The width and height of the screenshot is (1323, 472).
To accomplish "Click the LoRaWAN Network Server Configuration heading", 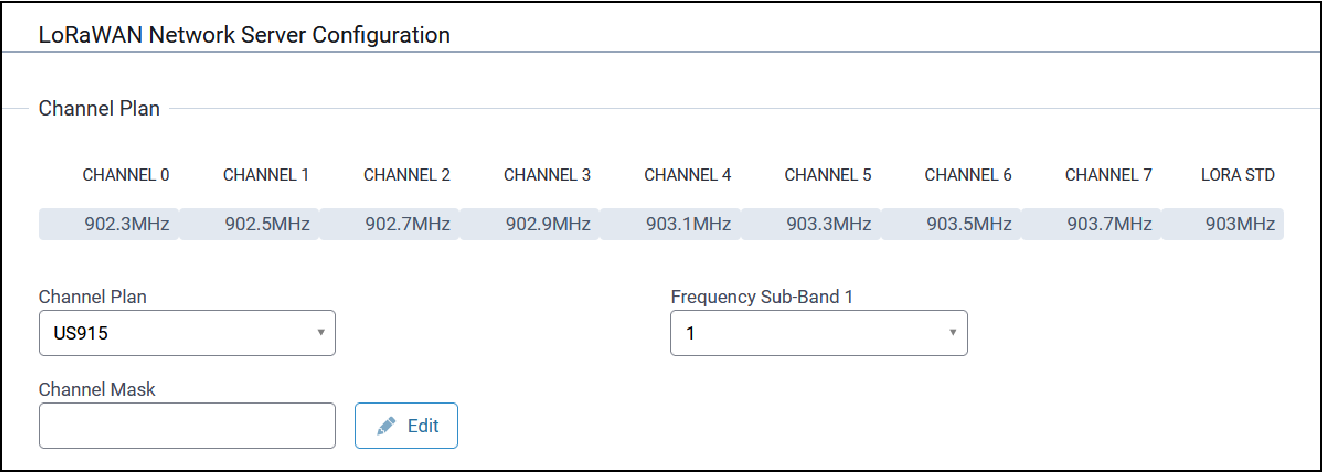I will [x=244, y=35].
